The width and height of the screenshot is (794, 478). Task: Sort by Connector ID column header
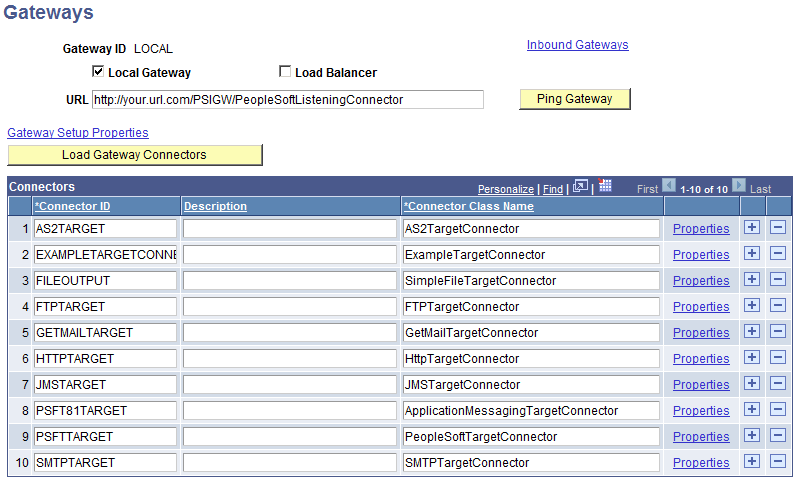point(72,206)
